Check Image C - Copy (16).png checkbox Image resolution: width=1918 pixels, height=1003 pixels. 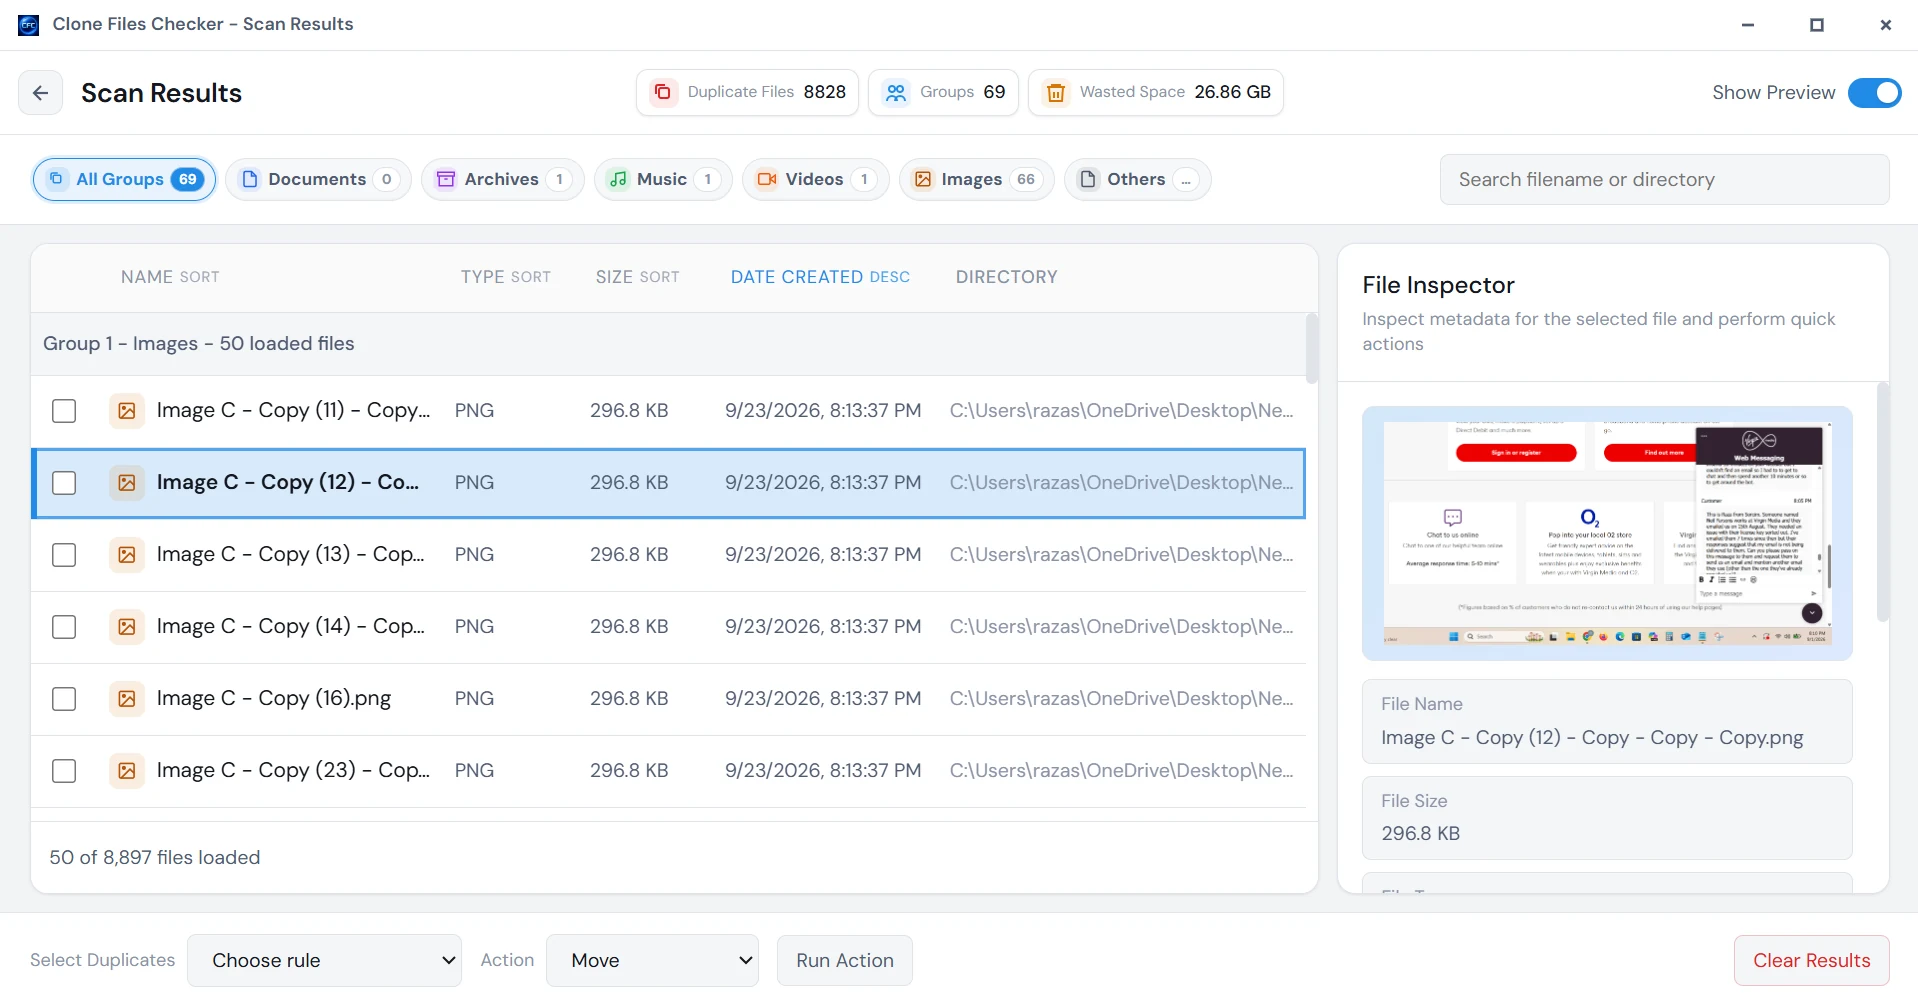click(64, 699)
